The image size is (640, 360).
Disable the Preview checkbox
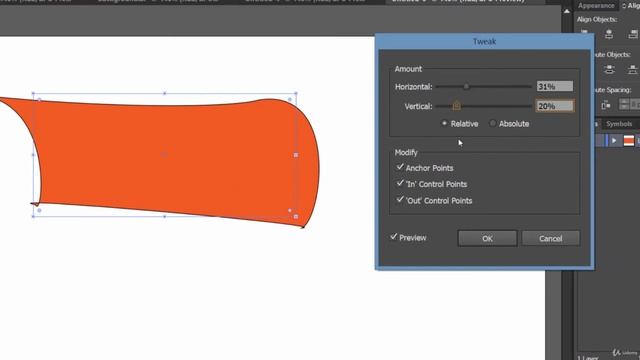coord(393,237)
